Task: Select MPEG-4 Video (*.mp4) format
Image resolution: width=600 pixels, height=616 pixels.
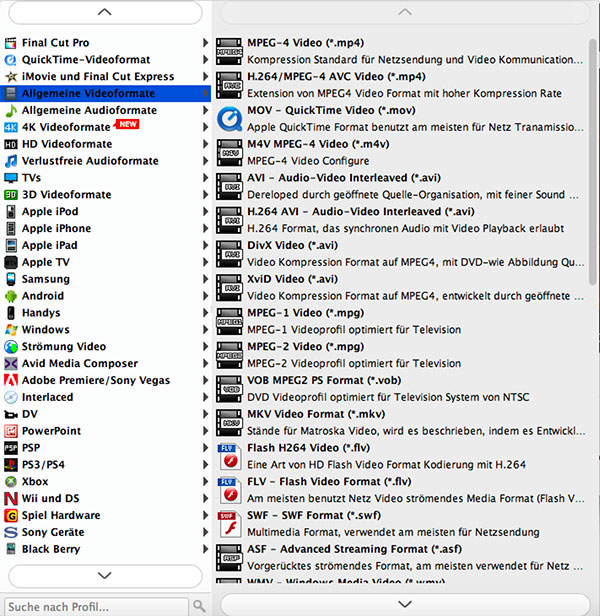Action: (x=401, y=51)
